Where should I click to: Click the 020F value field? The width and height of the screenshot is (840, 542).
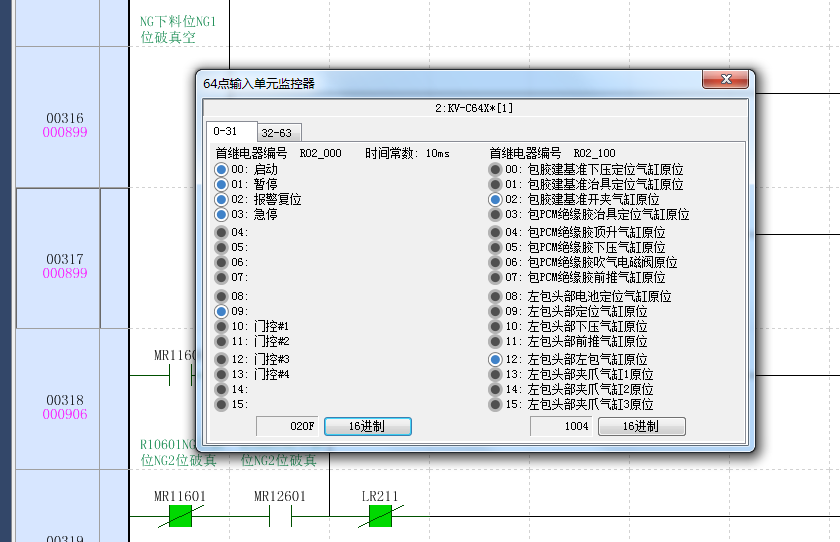pyautogui.click(x=288, y=426)
